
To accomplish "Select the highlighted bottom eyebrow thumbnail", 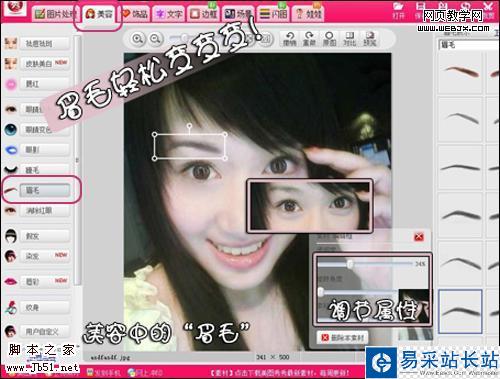I will [x=460, y=311].
